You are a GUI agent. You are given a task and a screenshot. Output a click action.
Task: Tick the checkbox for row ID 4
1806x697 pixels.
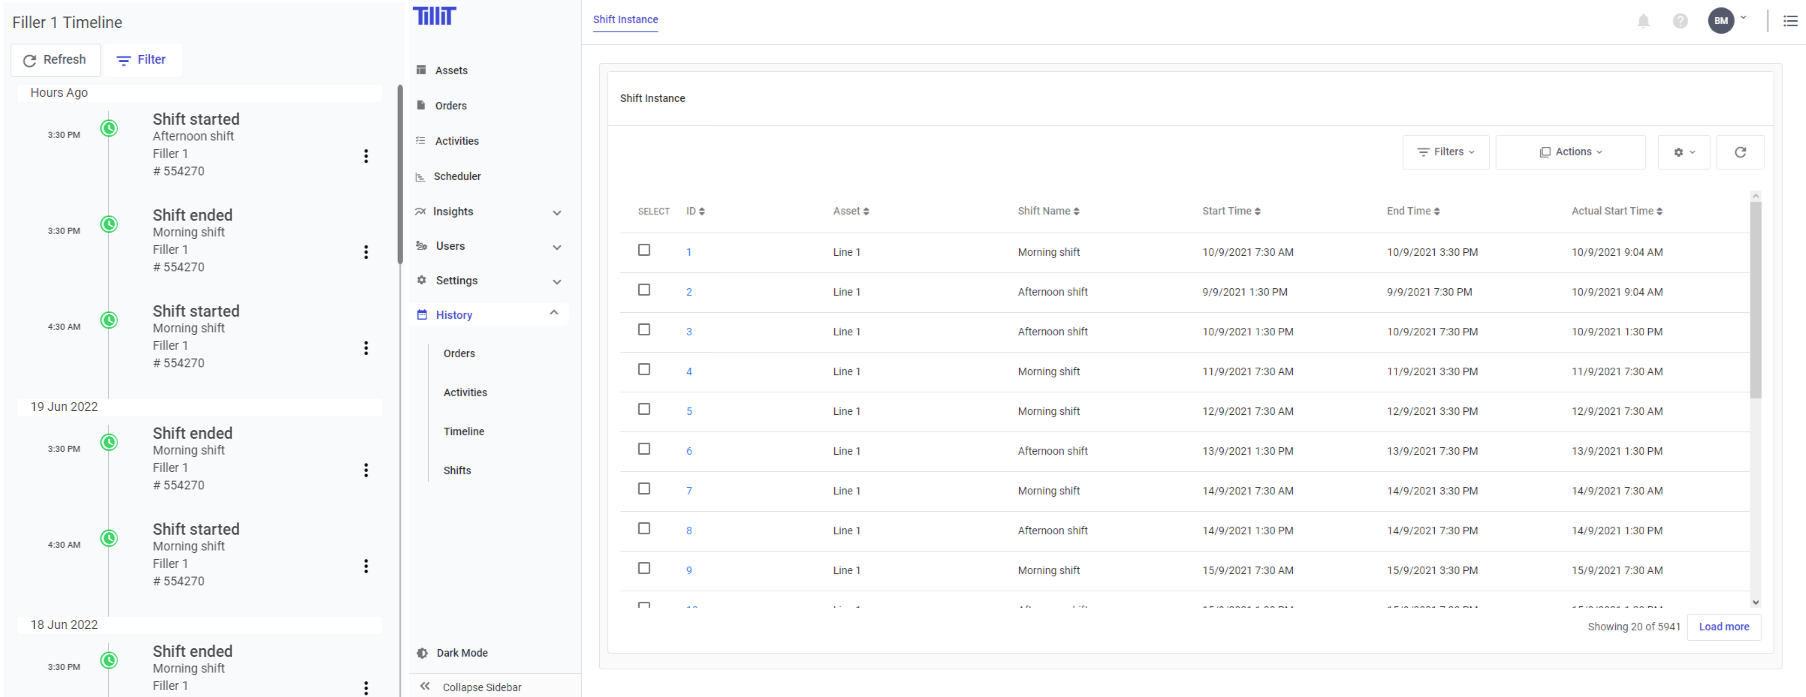(644, 369)
